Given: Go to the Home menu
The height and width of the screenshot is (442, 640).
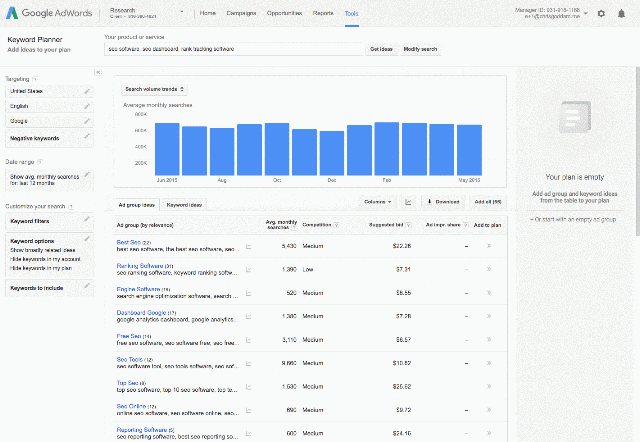Looking at the screenshot, I should [207, 13].
